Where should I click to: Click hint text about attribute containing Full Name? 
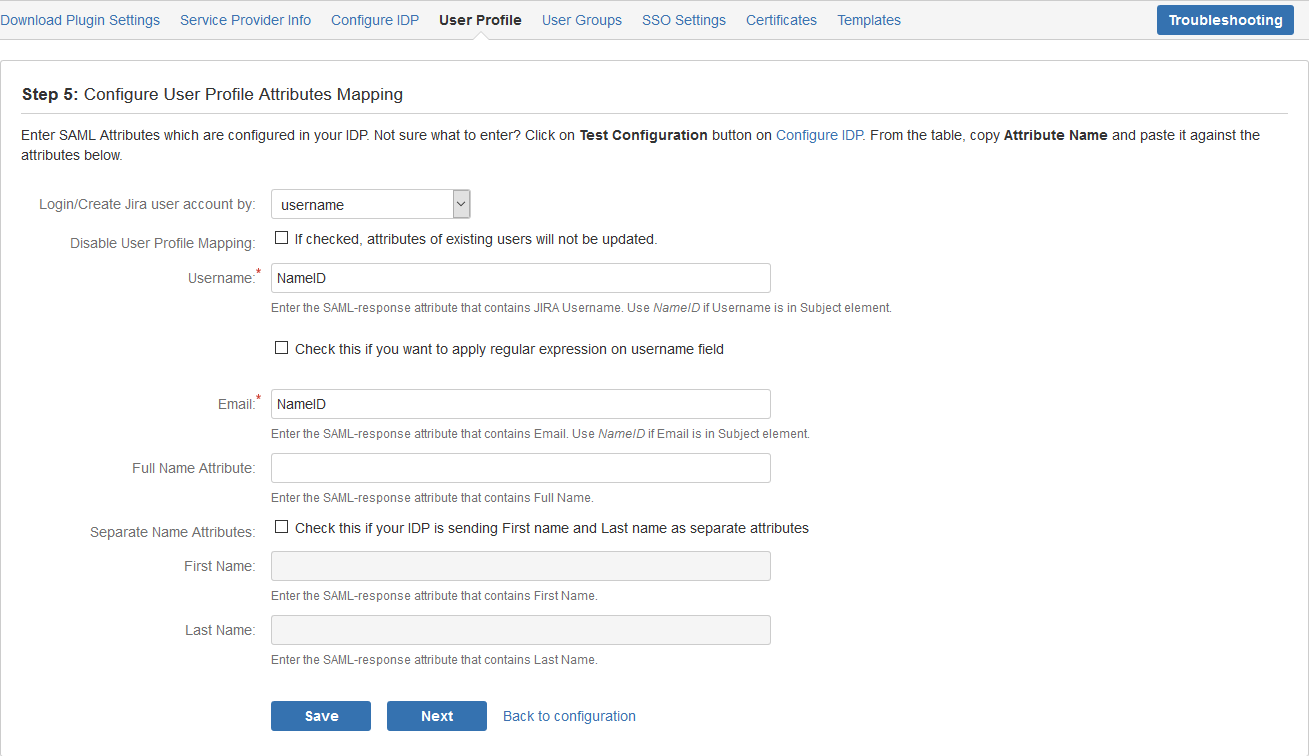[x=432, y=498]
